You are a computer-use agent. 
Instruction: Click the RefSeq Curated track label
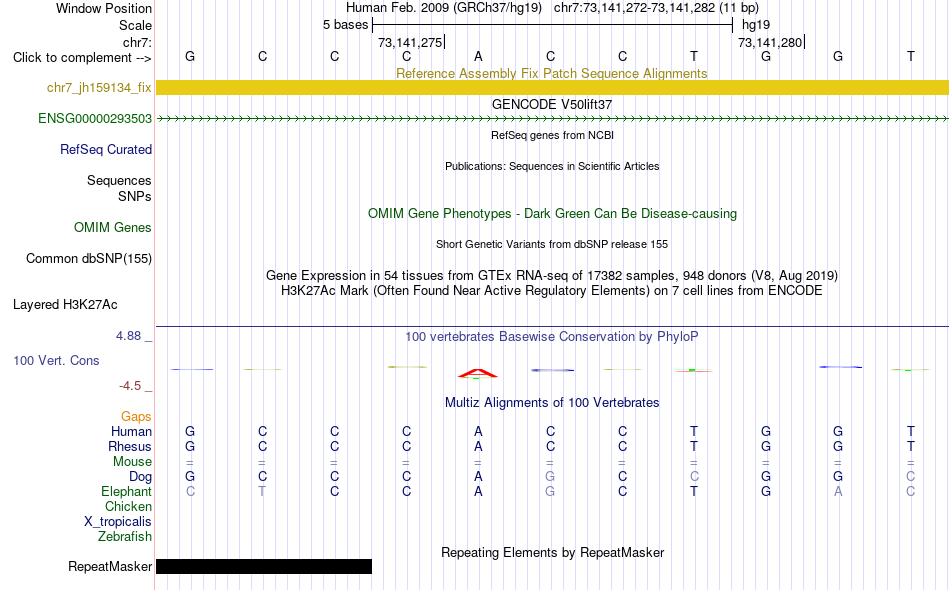point(106,149)
